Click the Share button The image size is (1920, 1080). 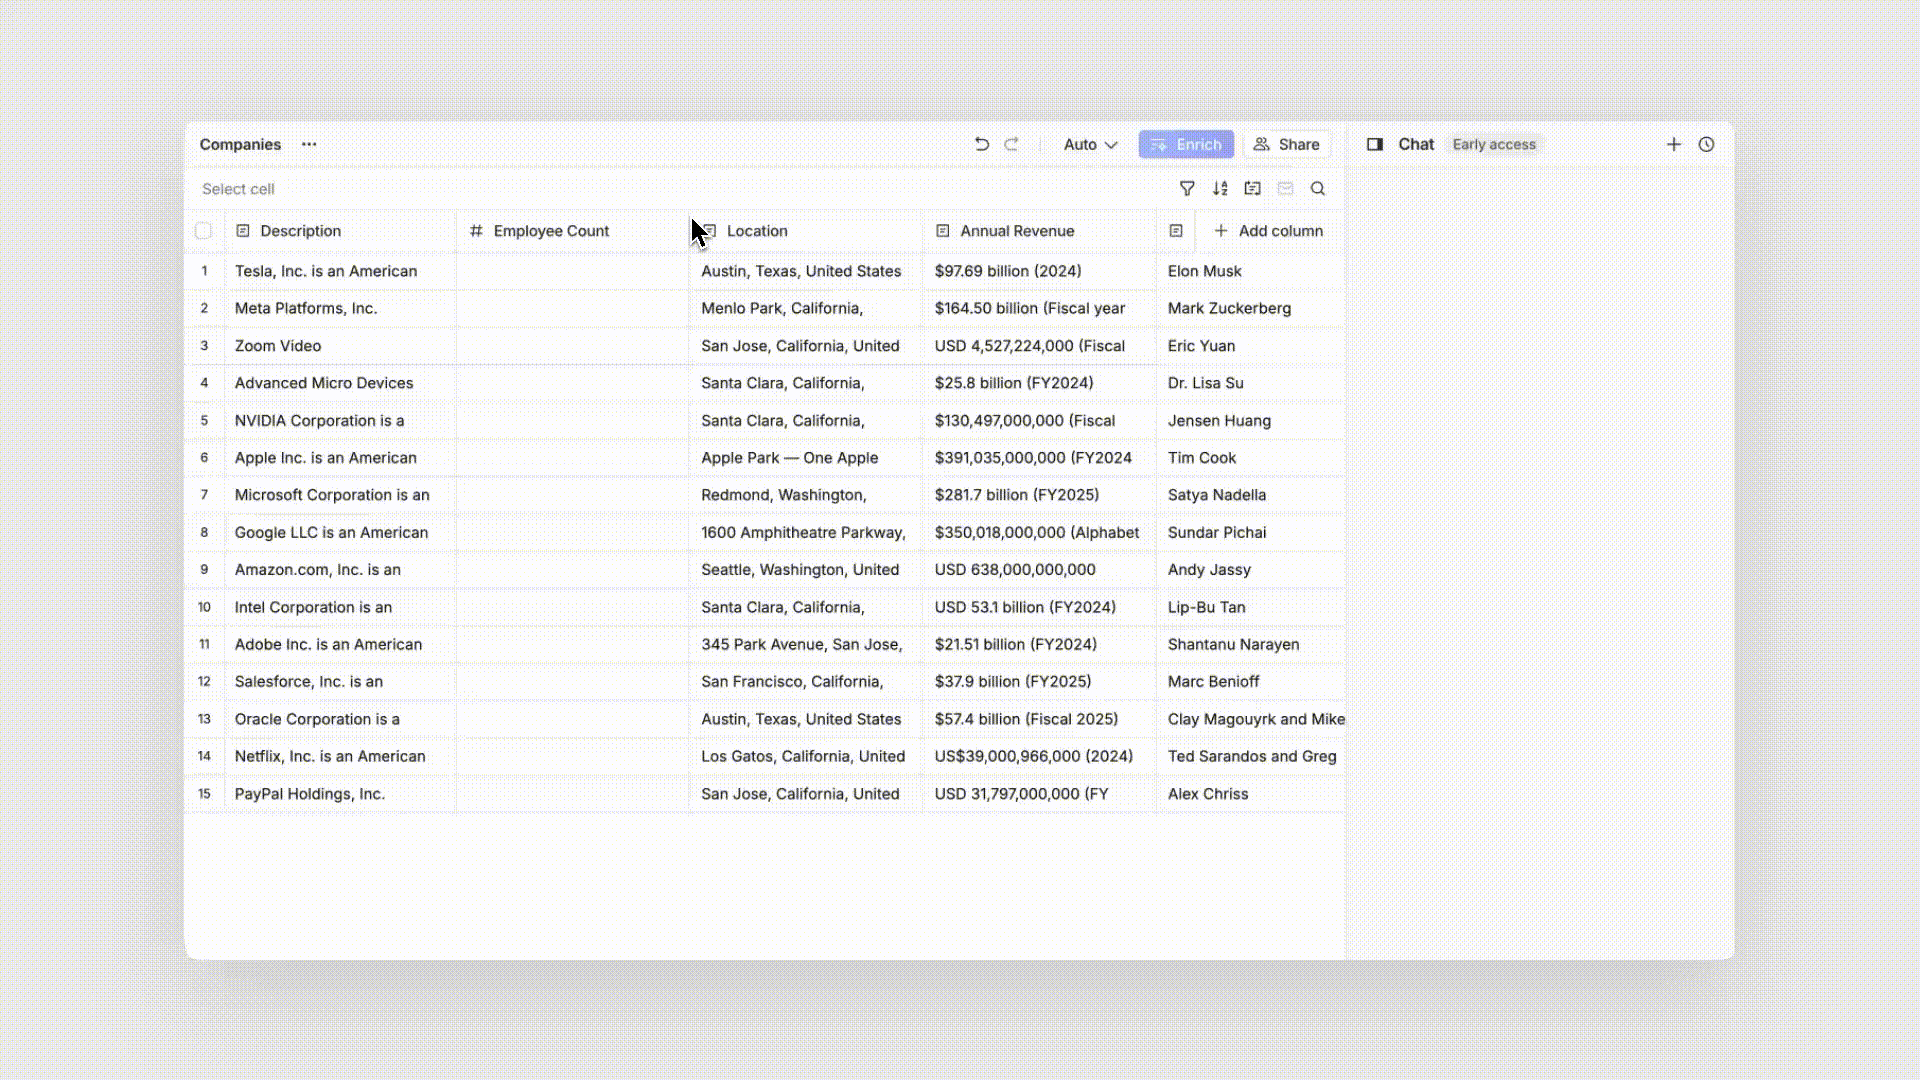(1287, 144)
